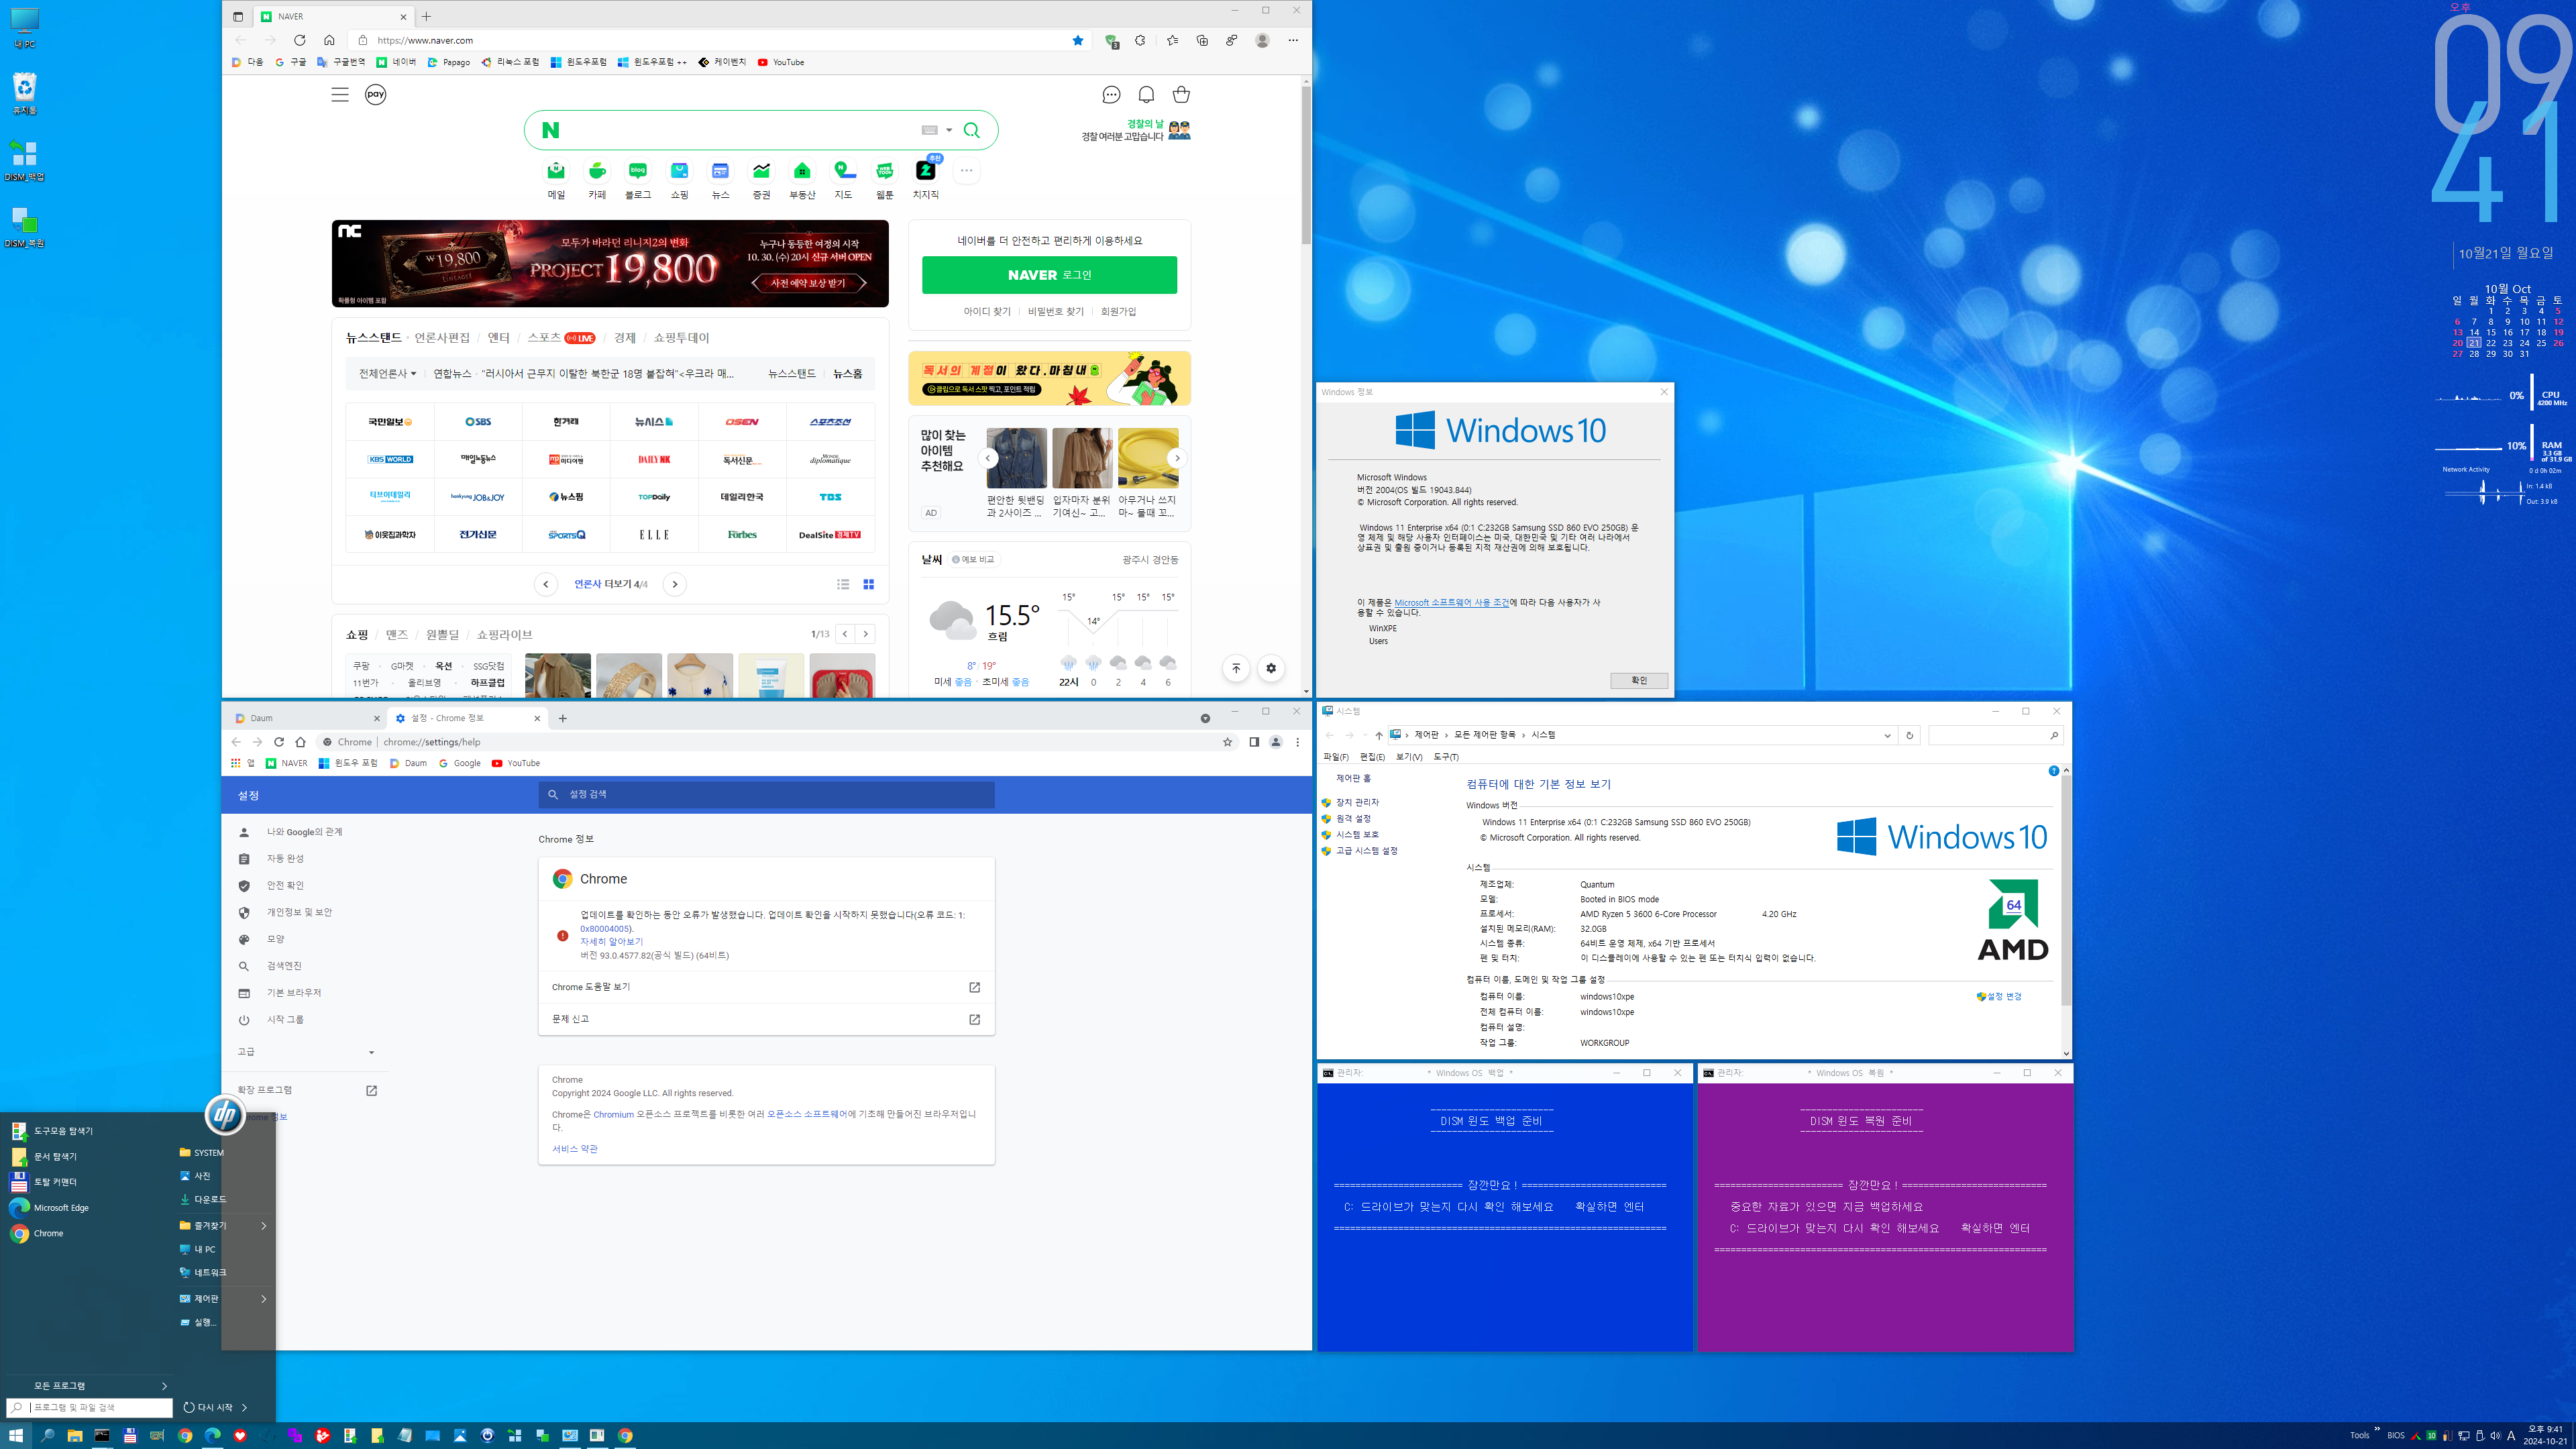Image resolution: width=2576 pixels, height=1449 pixels.
Task: Click Naver back-to-top arrow button
Action: 1236,668
